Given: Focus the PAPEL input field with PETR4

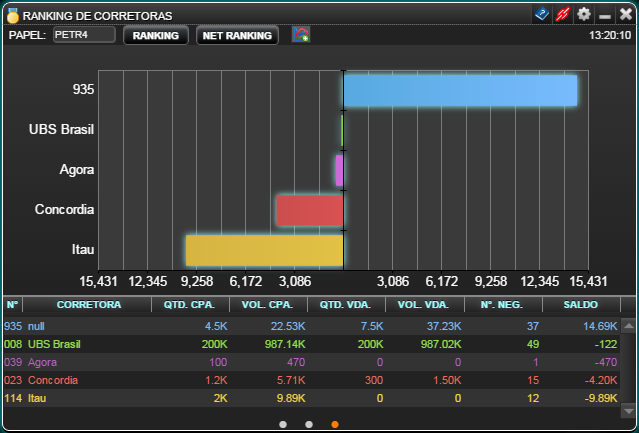Looking at the screenshot, I should pos(84,35).
